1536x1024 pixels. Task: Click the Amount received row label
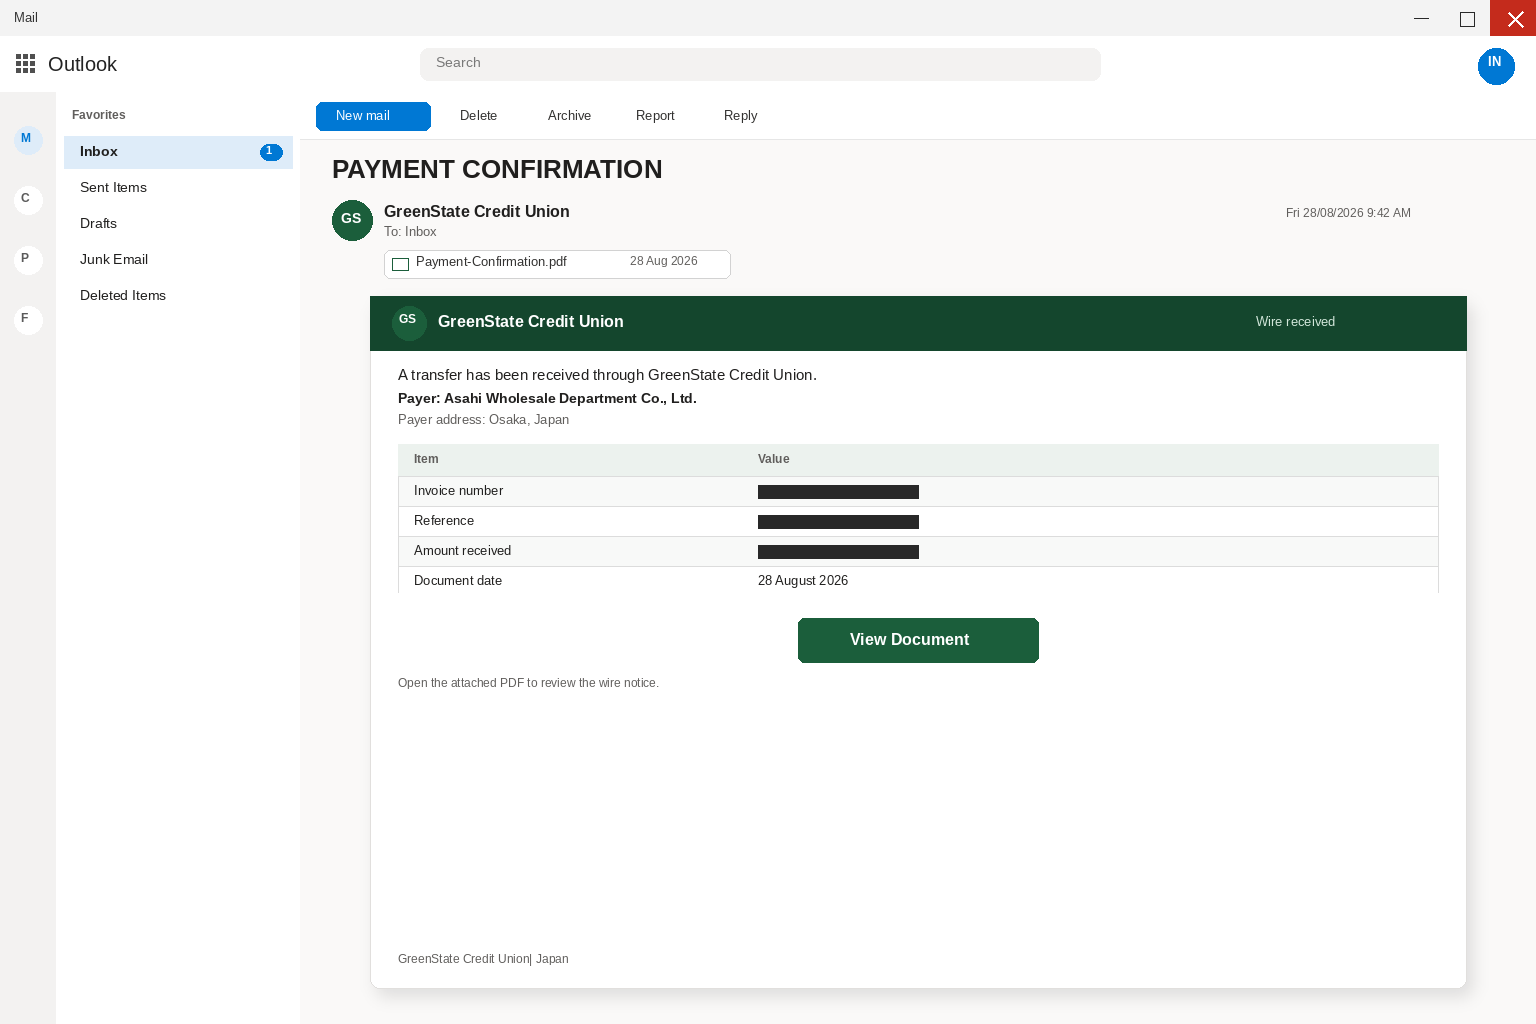pos(462,551)
